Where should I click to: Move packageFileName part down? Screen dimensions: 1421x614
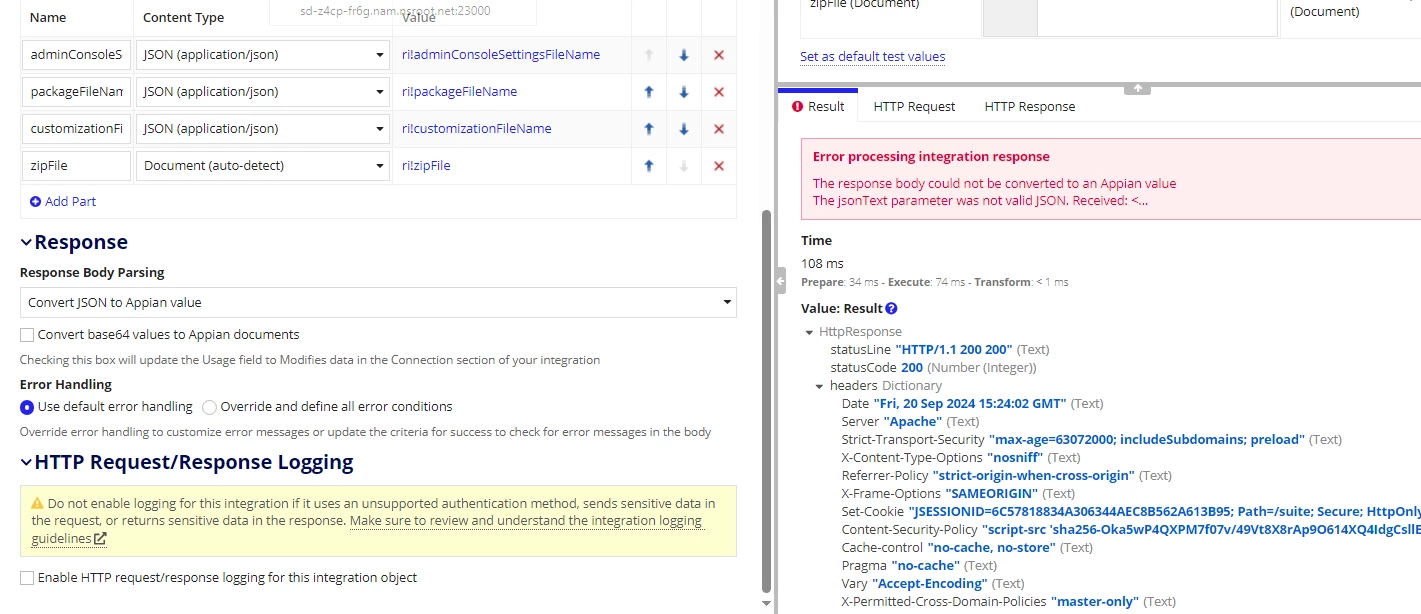[x=684, y=92]
